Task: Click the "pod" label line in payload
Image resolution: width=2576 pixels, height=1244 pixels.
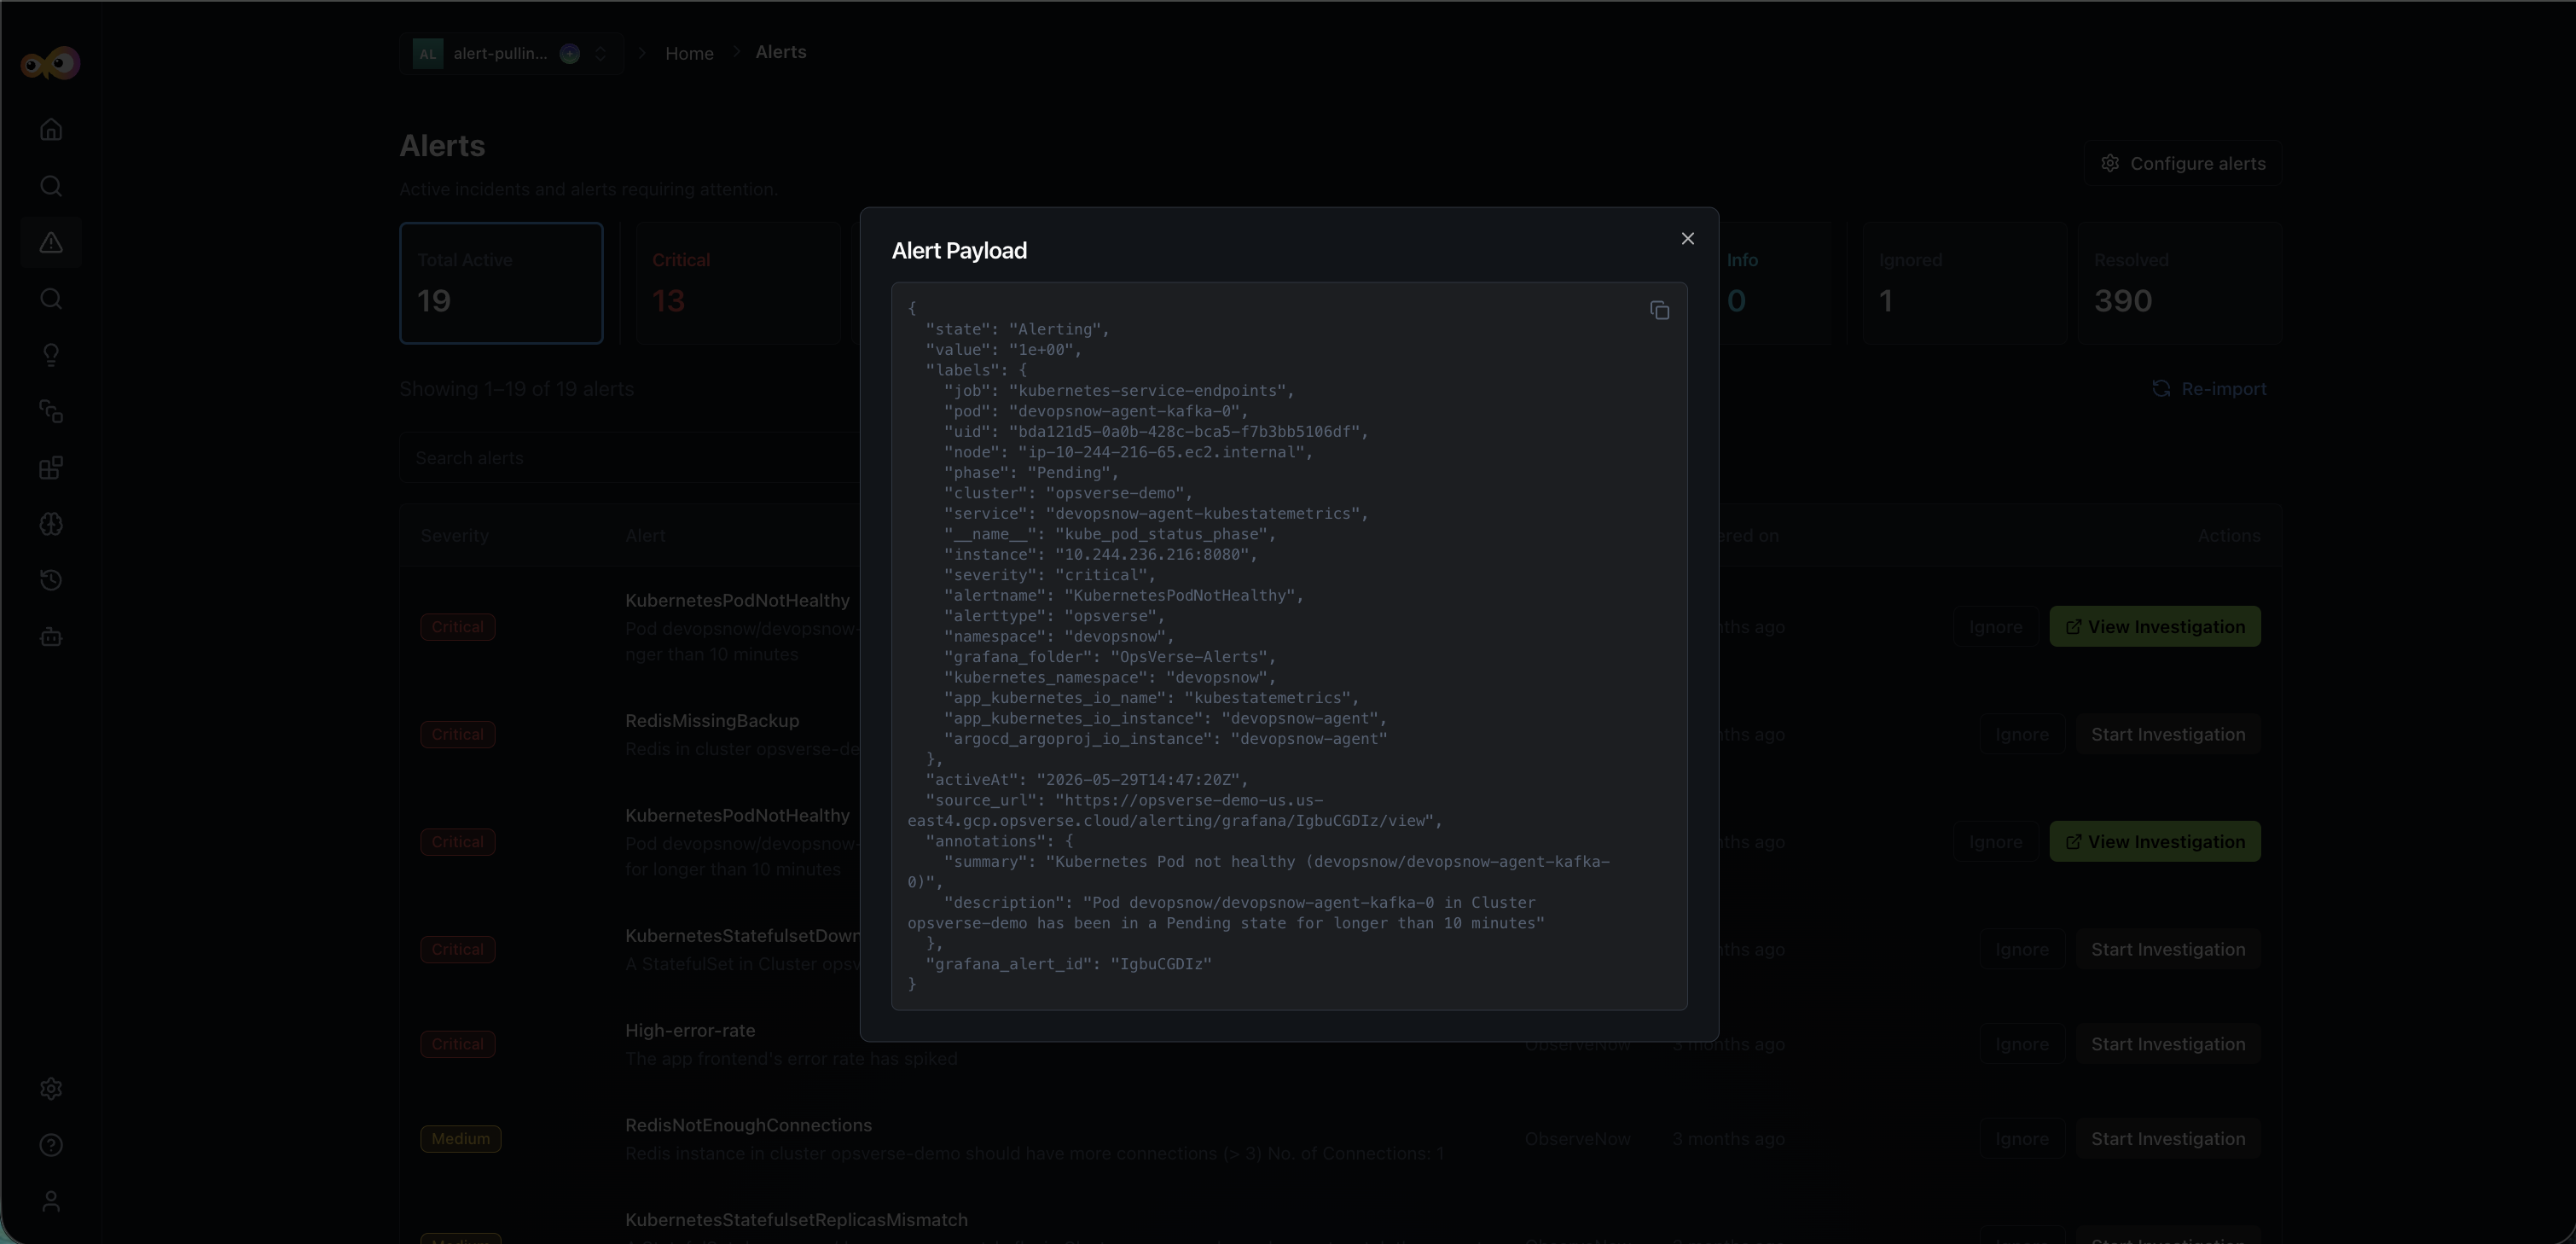Action: pos(1095,411)
